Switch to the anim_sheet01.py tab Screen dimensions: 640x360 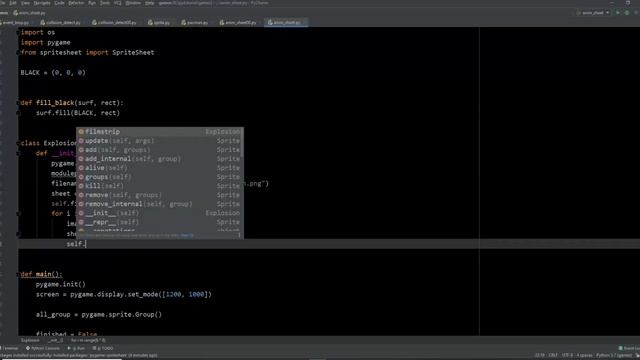pyautogui.click(x=238, y=22)
